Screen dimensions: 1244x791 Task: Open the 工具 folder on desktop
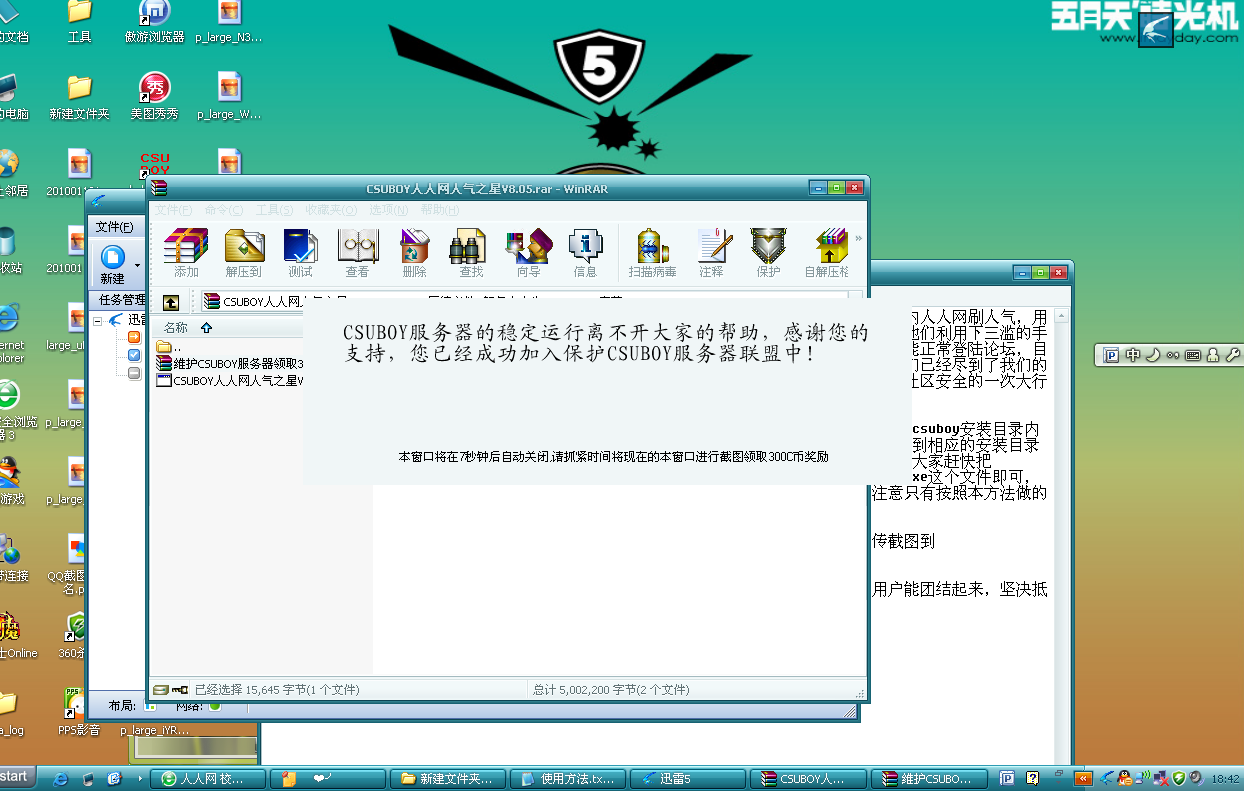pos(79,22)
